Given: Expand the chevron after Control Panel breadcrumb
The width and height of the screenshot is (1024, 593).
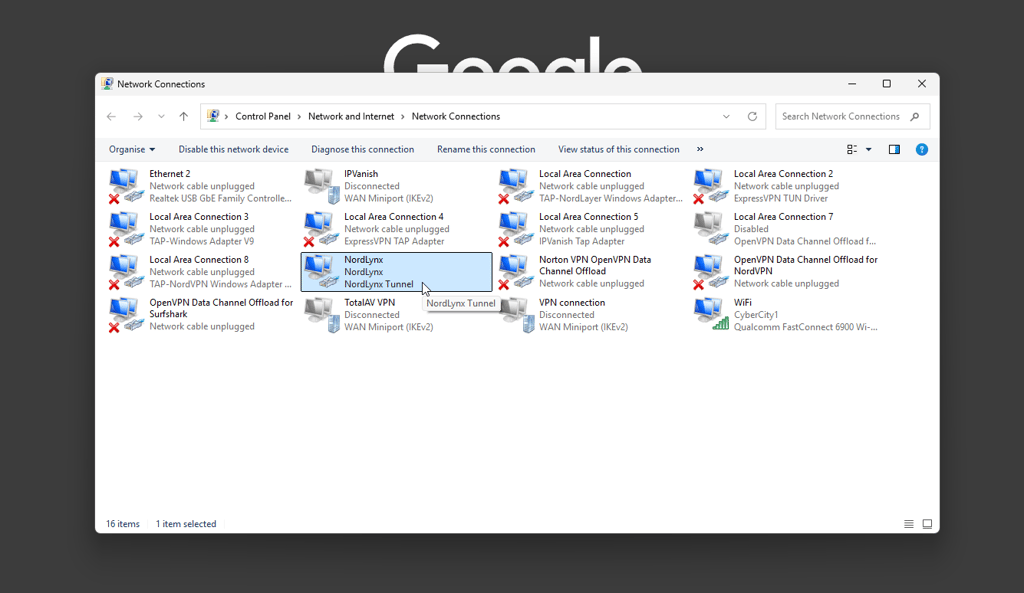Looking at the screenshot, I should [x=299, y=116].
